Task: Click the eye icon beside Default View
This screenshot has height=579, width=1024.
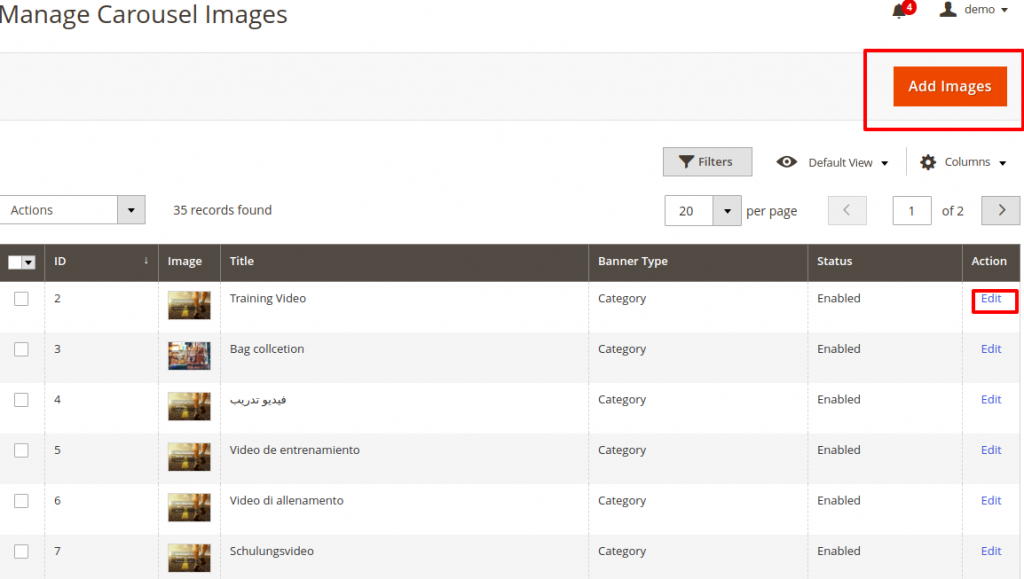Action: pos(788,161)
